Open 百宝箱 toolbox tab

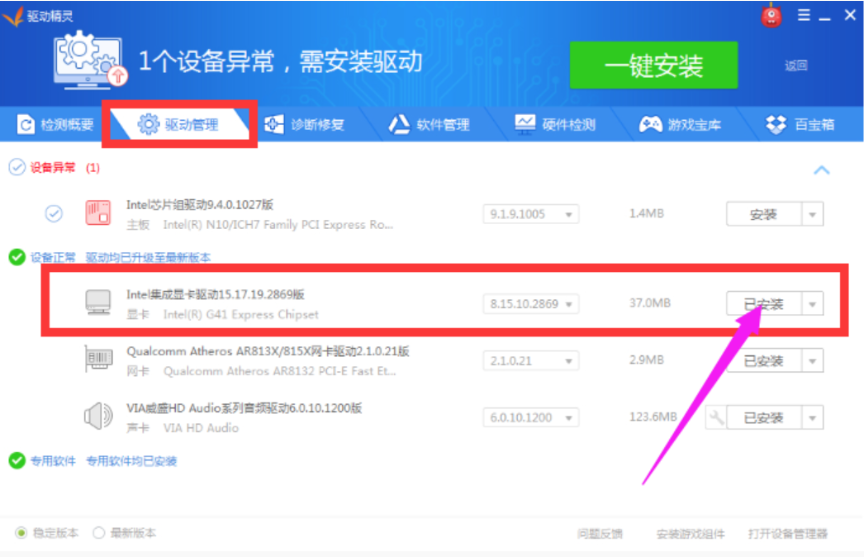(801, 125)
